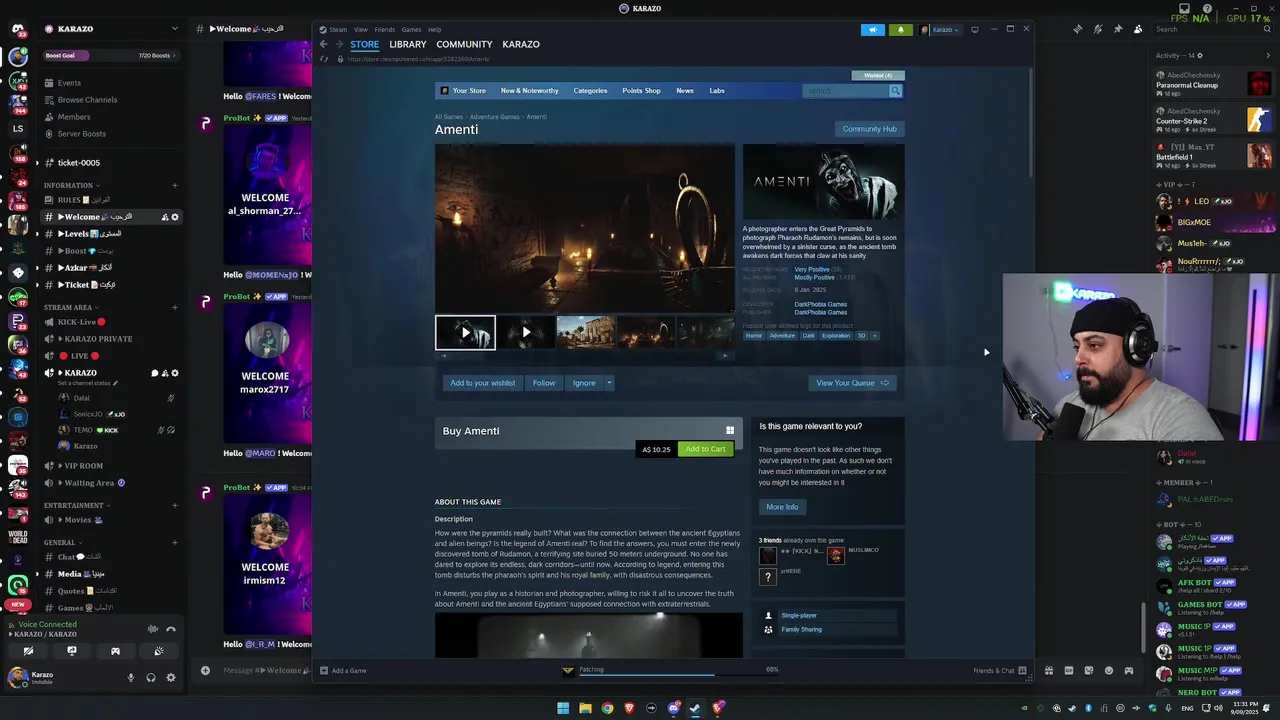
Task: Open the Levels channel
Action: (110, 234)
